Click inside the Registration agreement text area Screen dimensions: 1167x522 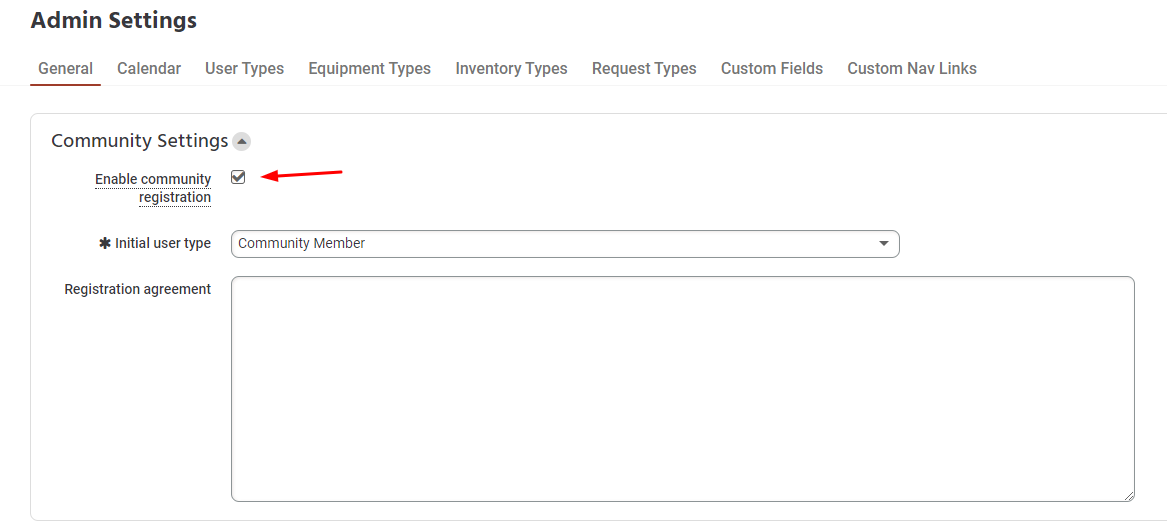coord(682,388)
